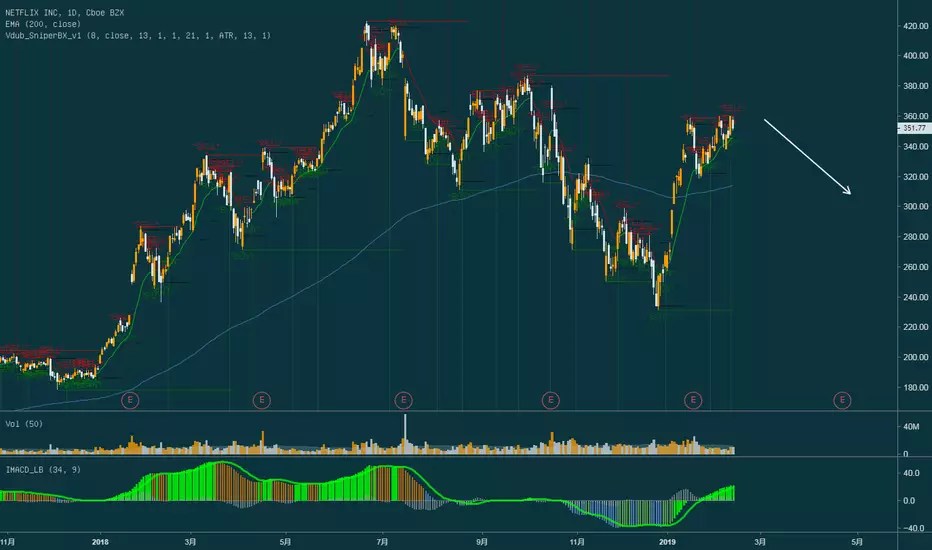Click the 7月 label on time axis
The height and width of the screenshot is (550, 932).
tap(382, 542)
